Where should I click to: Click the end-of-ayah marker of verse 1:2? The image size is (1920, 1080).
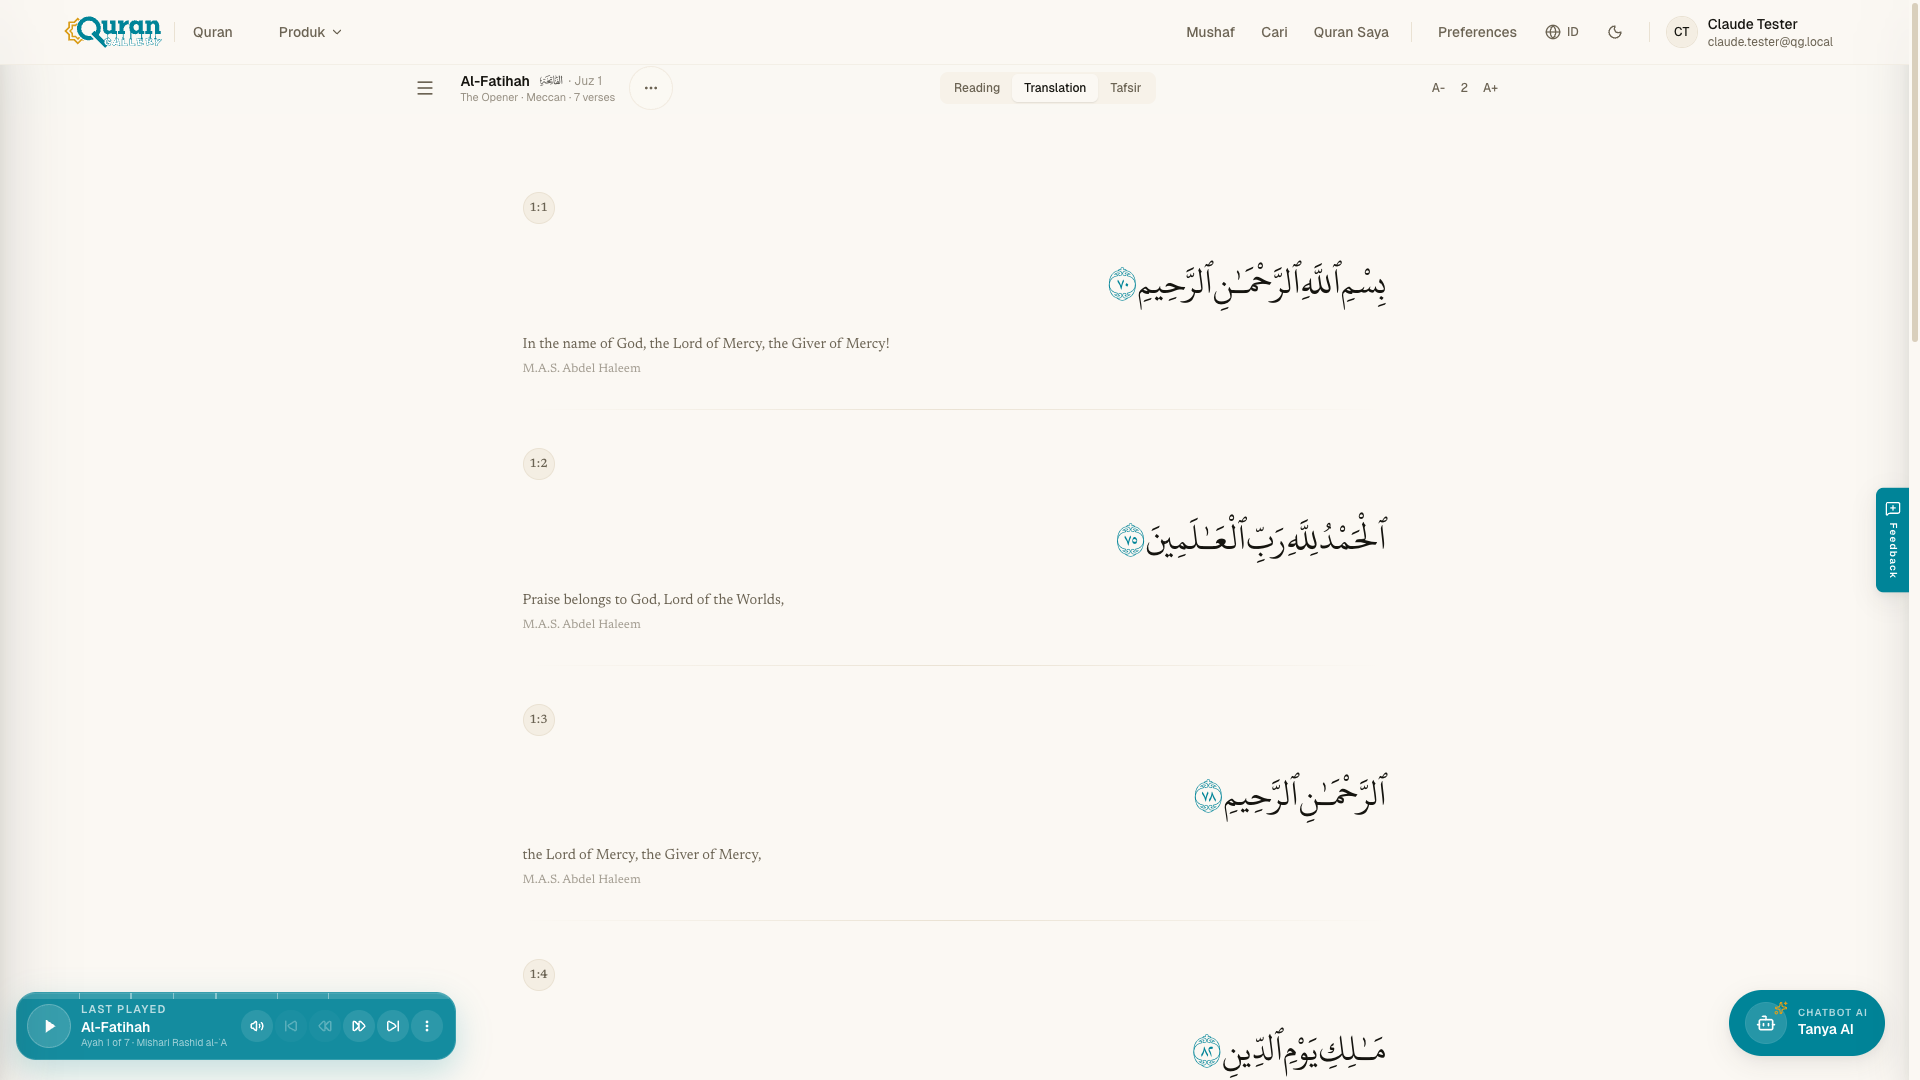pos(1131,540)
